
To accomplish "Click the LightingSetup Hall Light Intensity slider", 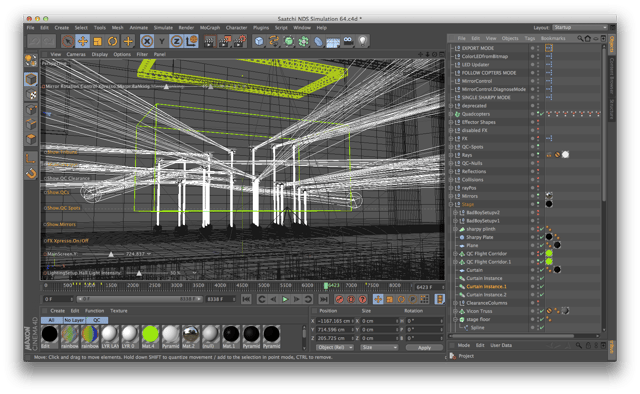I will click(x=139, y=273).
